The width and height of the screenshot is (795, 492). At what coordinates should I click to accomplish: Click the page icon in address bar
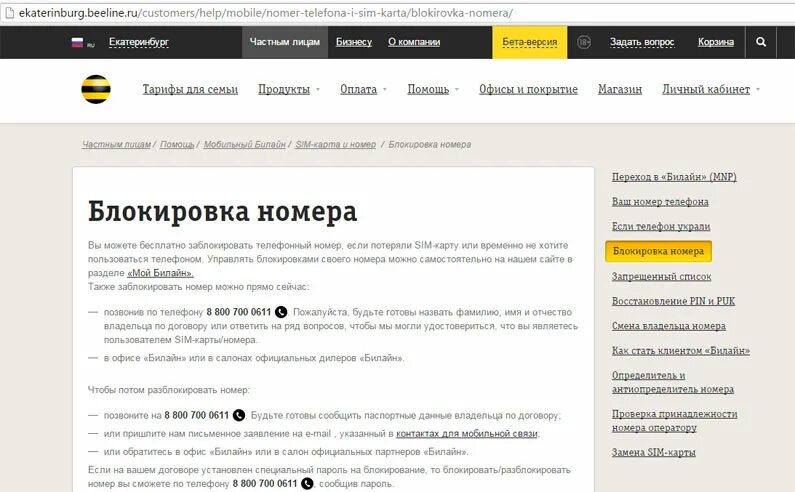click(9, 13)
